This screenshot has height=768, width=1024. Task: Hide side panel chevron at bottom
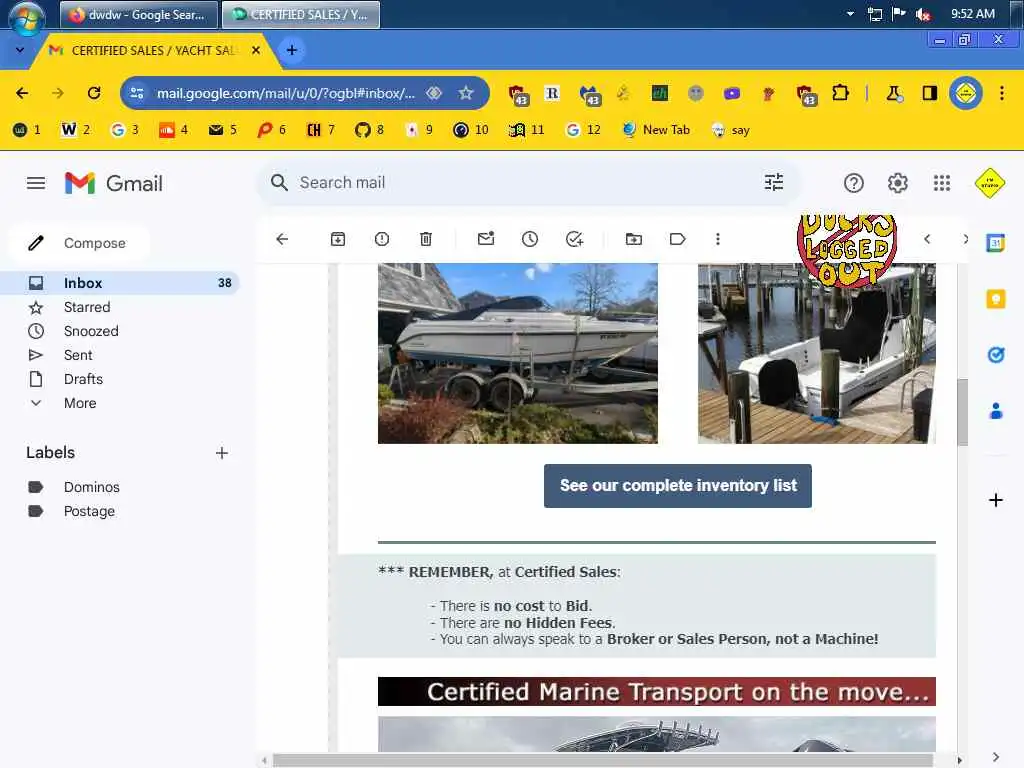[x=995, y=757]
